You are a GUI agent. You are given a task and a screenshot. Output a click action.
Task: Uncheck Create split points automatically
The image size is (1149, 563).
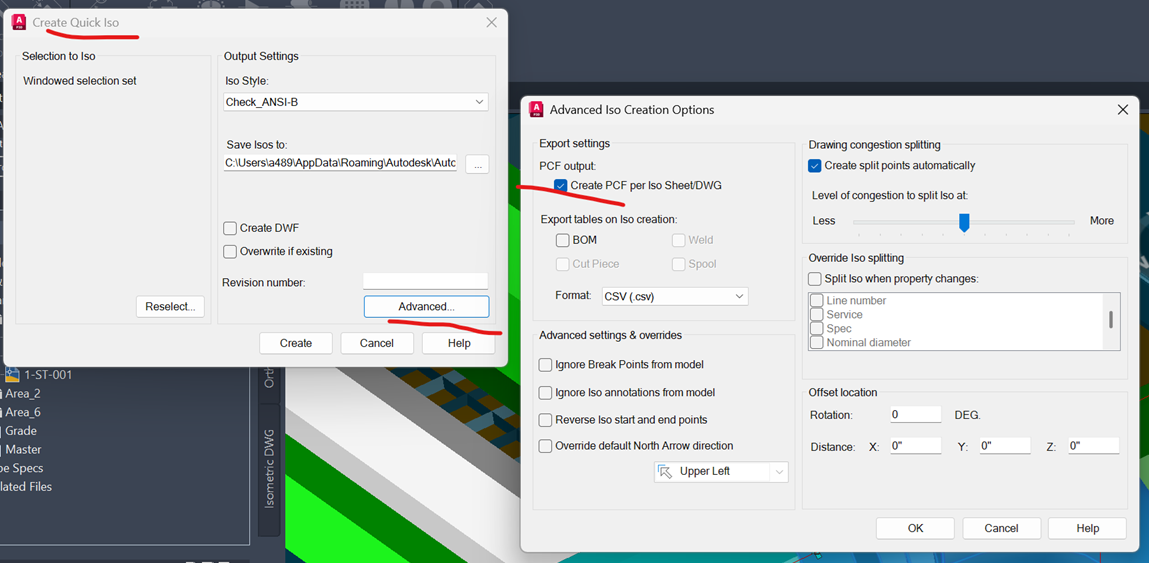[x=815, y=166]
